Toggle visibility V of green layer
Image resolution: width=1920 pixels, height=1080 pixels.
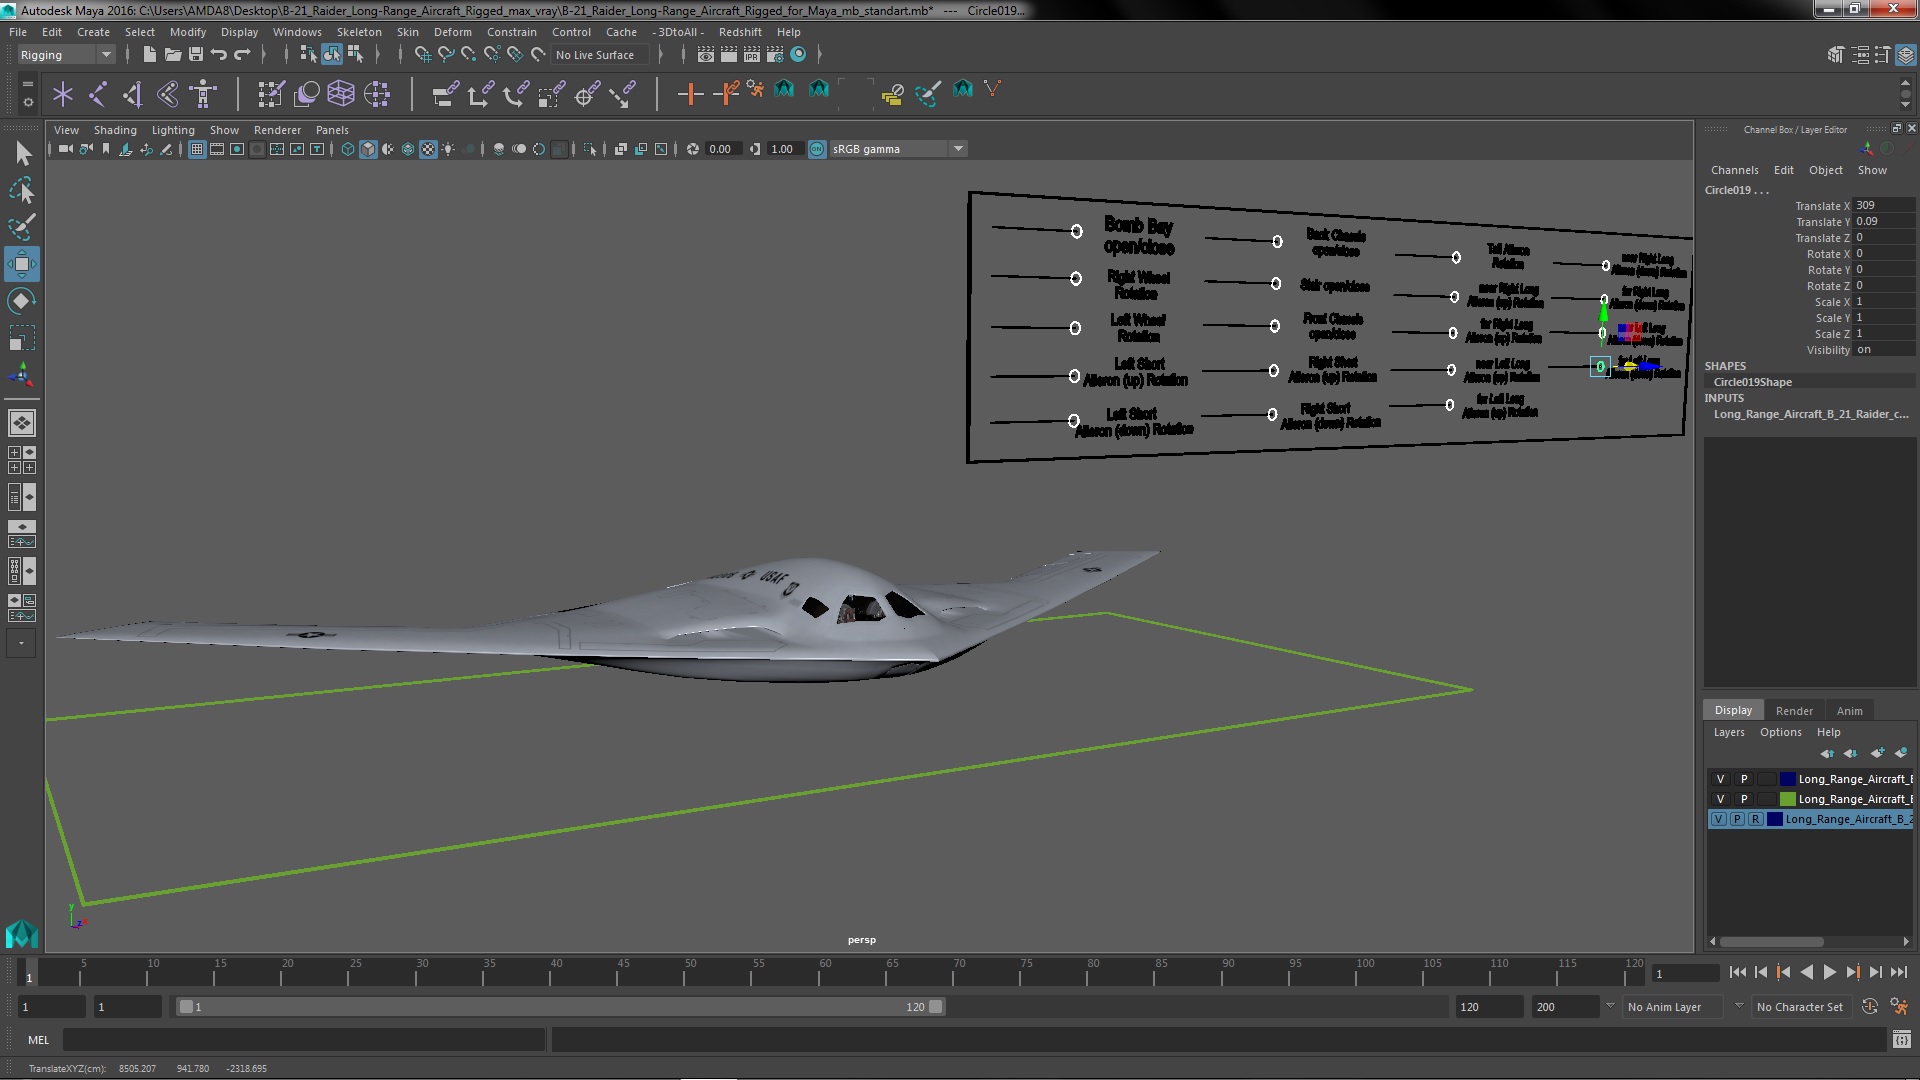[1720, 799]
